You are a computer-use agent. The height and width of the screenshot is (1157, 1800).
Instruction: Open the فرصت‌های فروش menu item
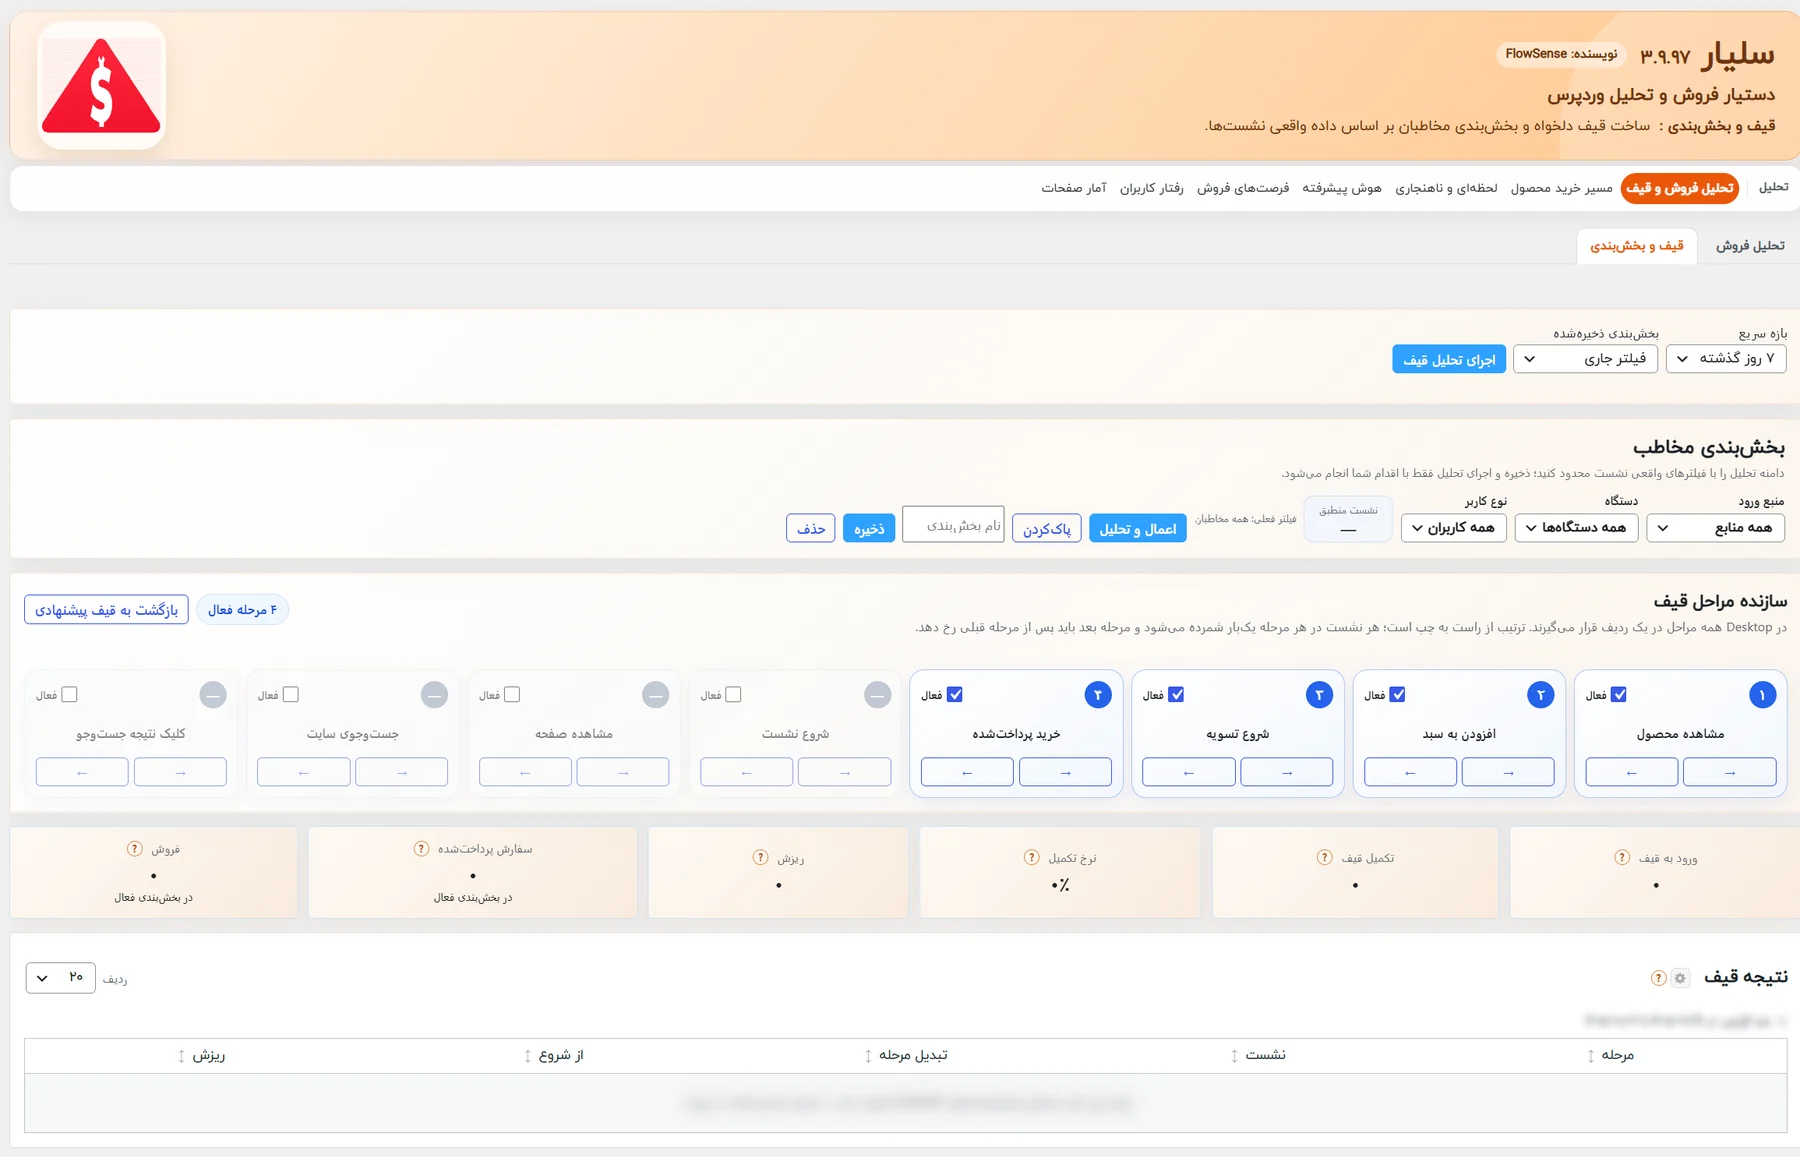click(1243, 188)
